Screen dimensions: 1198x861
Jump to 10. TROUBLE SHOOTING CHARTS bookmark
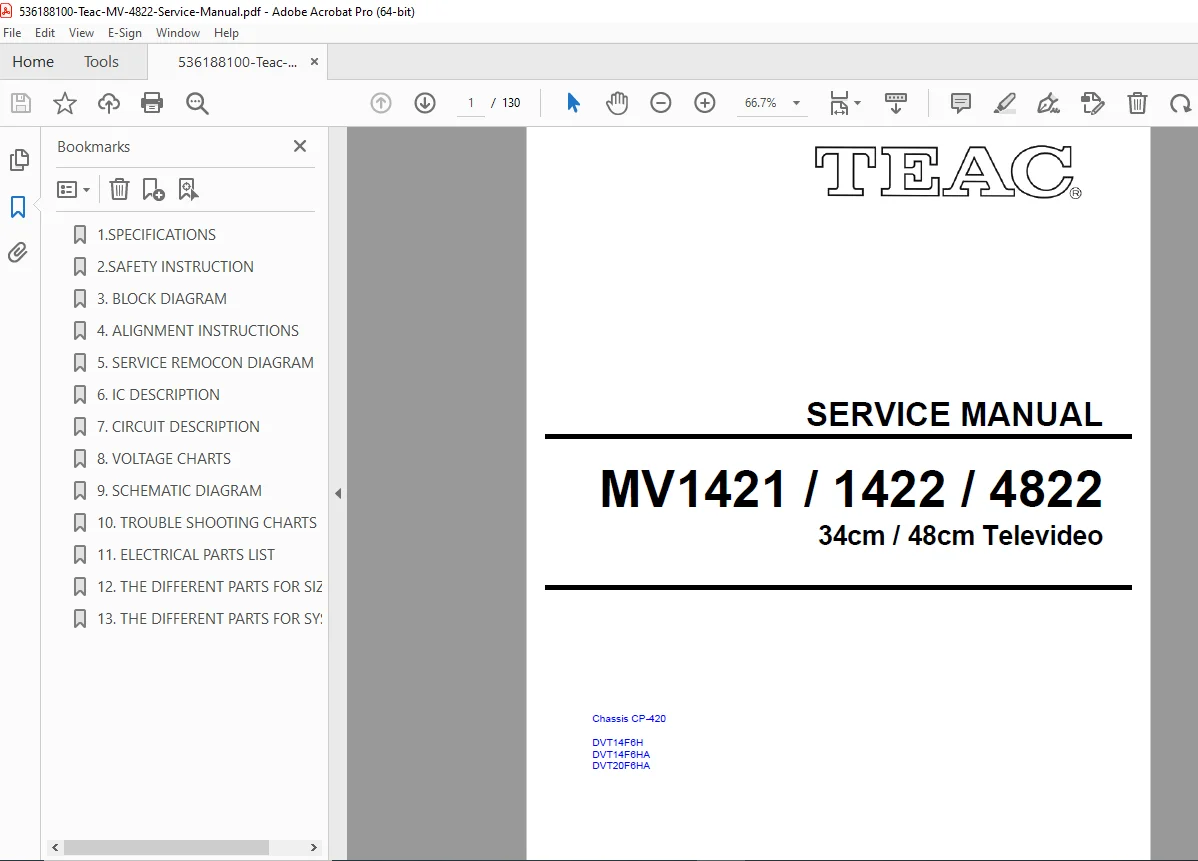click(x=206, y=523)
